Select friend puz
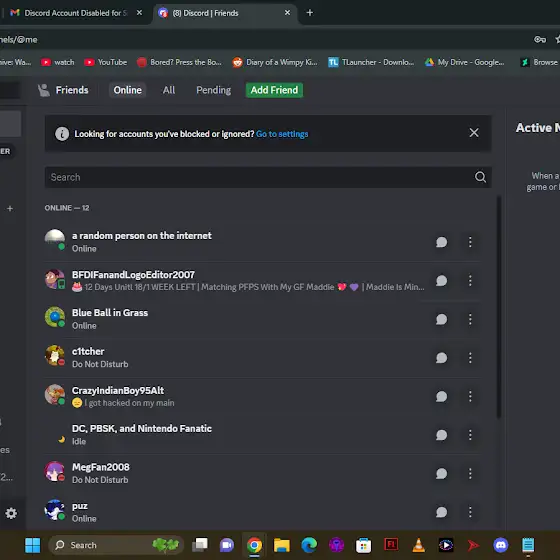 262,512
